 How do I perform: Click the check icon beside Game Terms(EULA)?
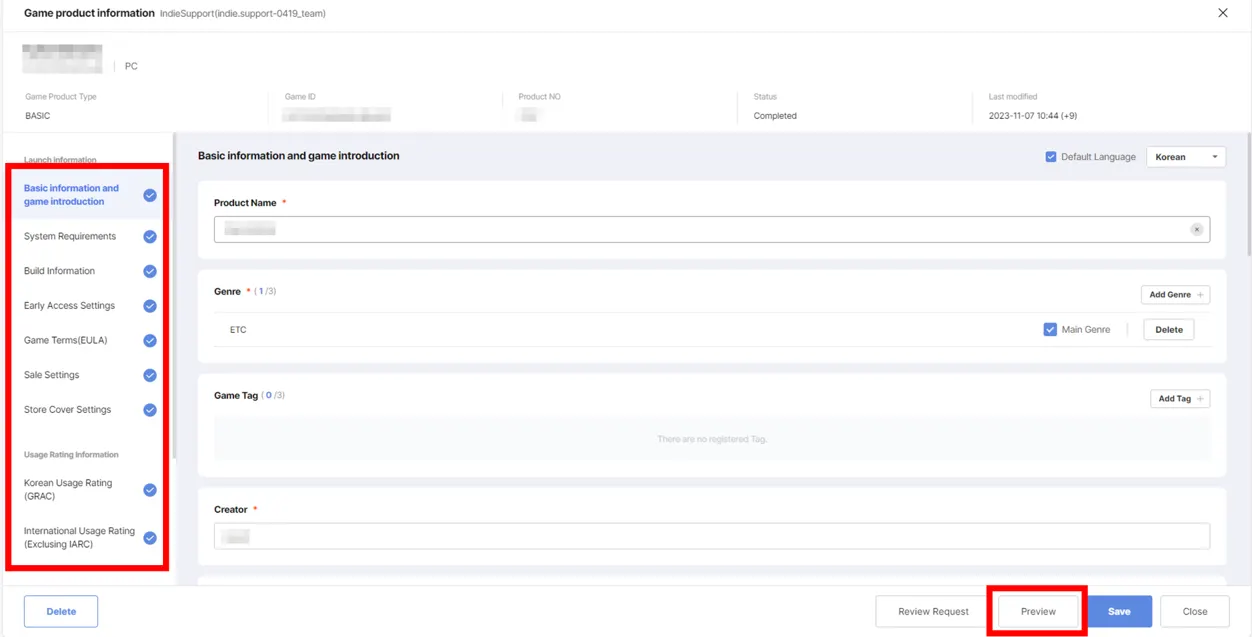[x=150, y=341]
